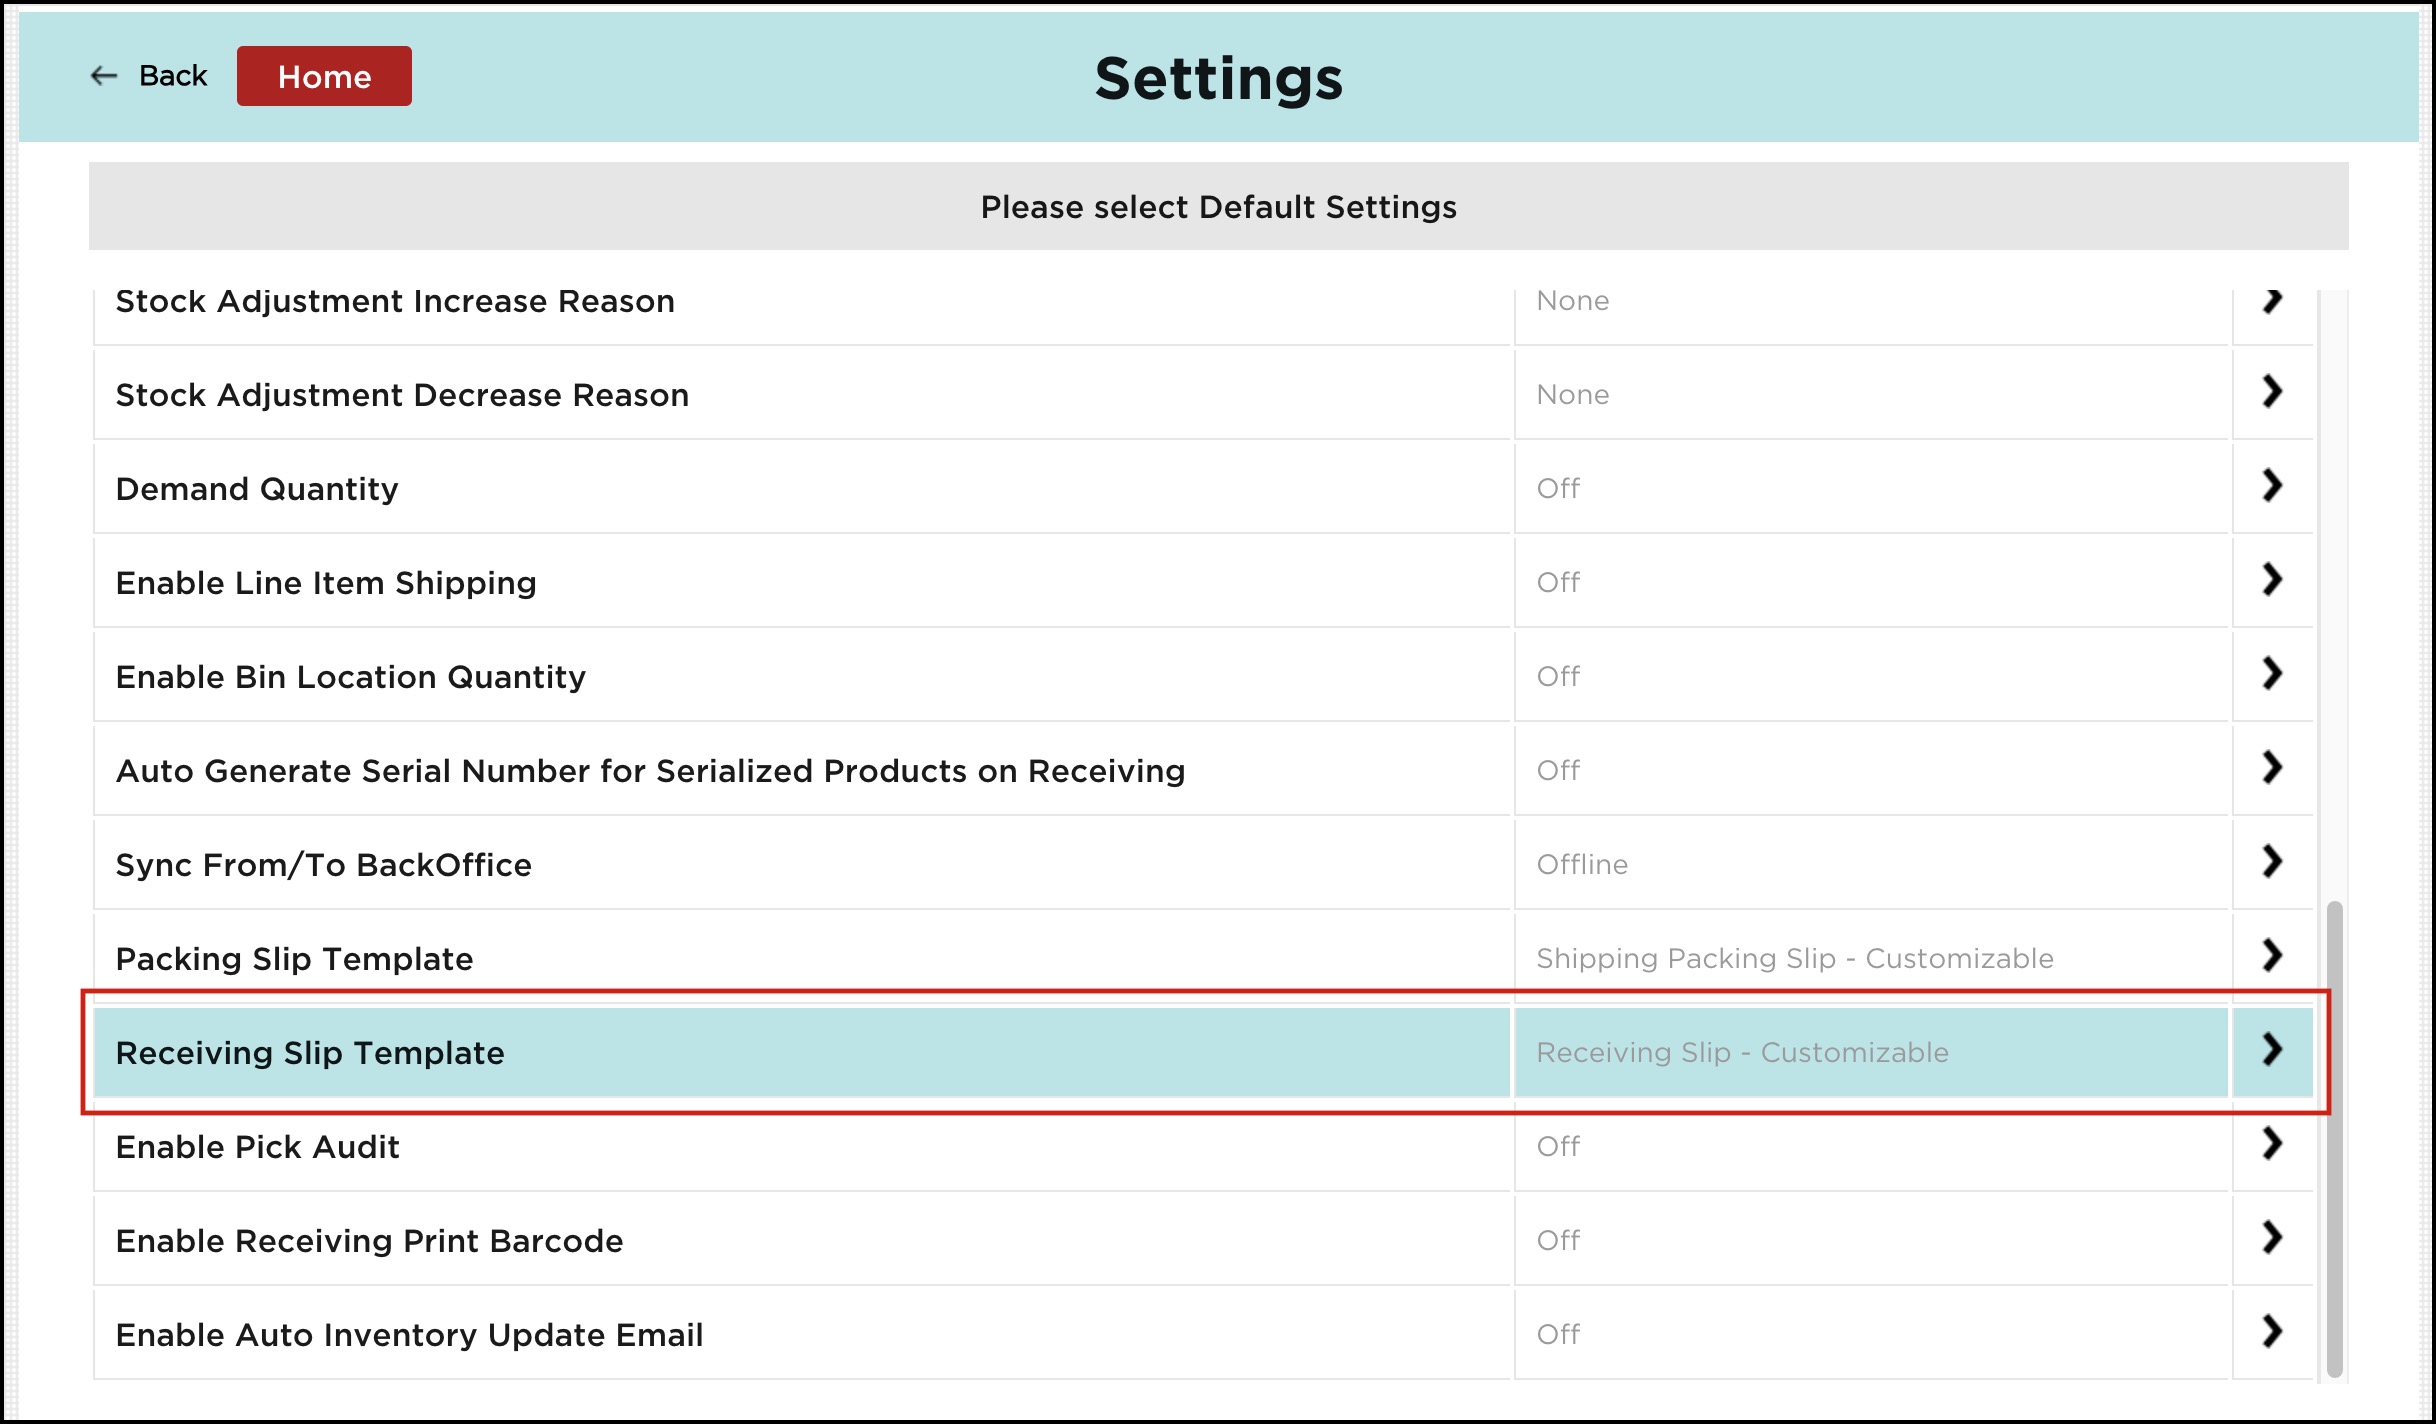This screenshot has width=2436, height=1424.
Task: Open the Sync From/To BackOffice chevron
Action: (x=2272, y=863)
